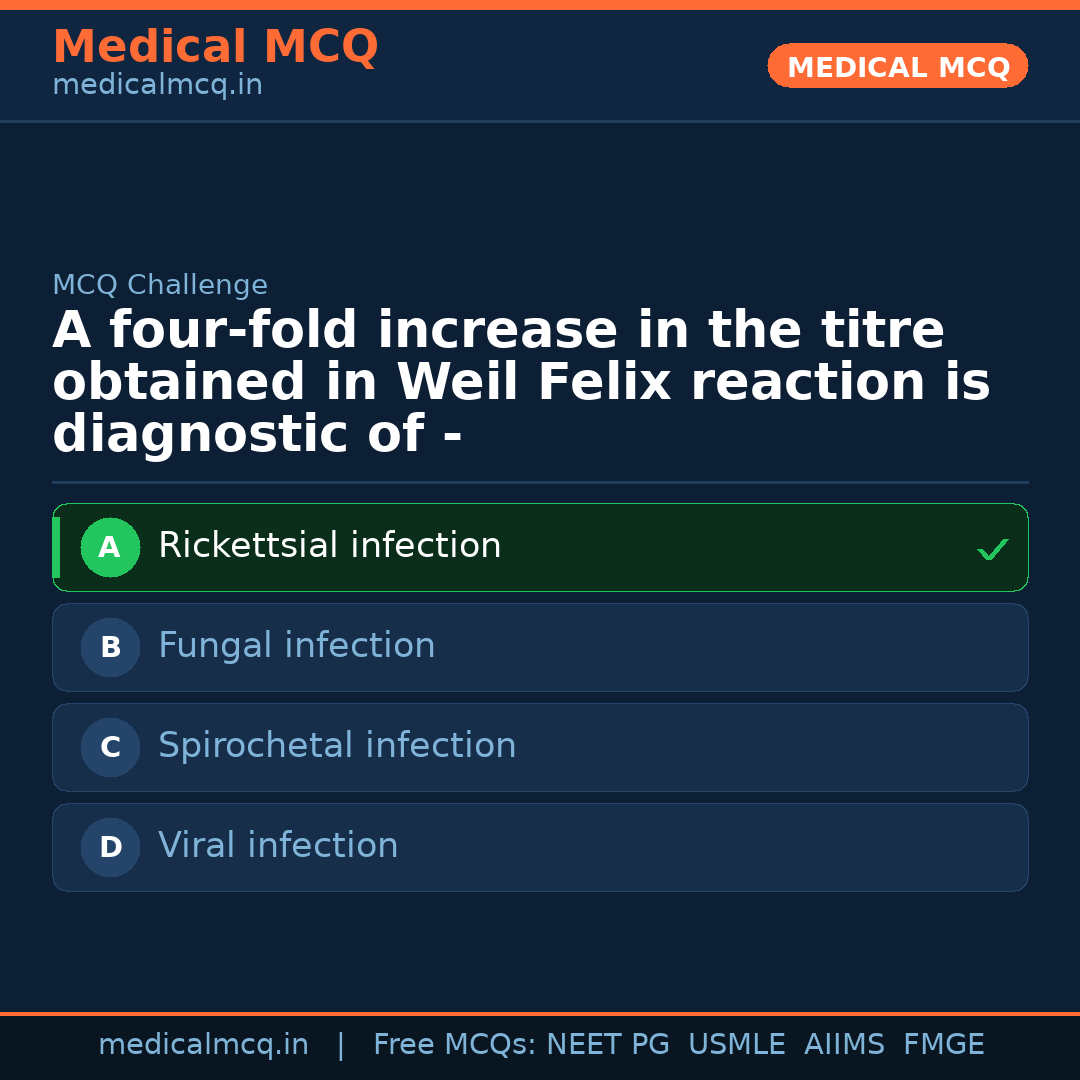Click the MCQ Challenge label
The width and height of the screenshot is (1080, 1080).
coord(160,285)
